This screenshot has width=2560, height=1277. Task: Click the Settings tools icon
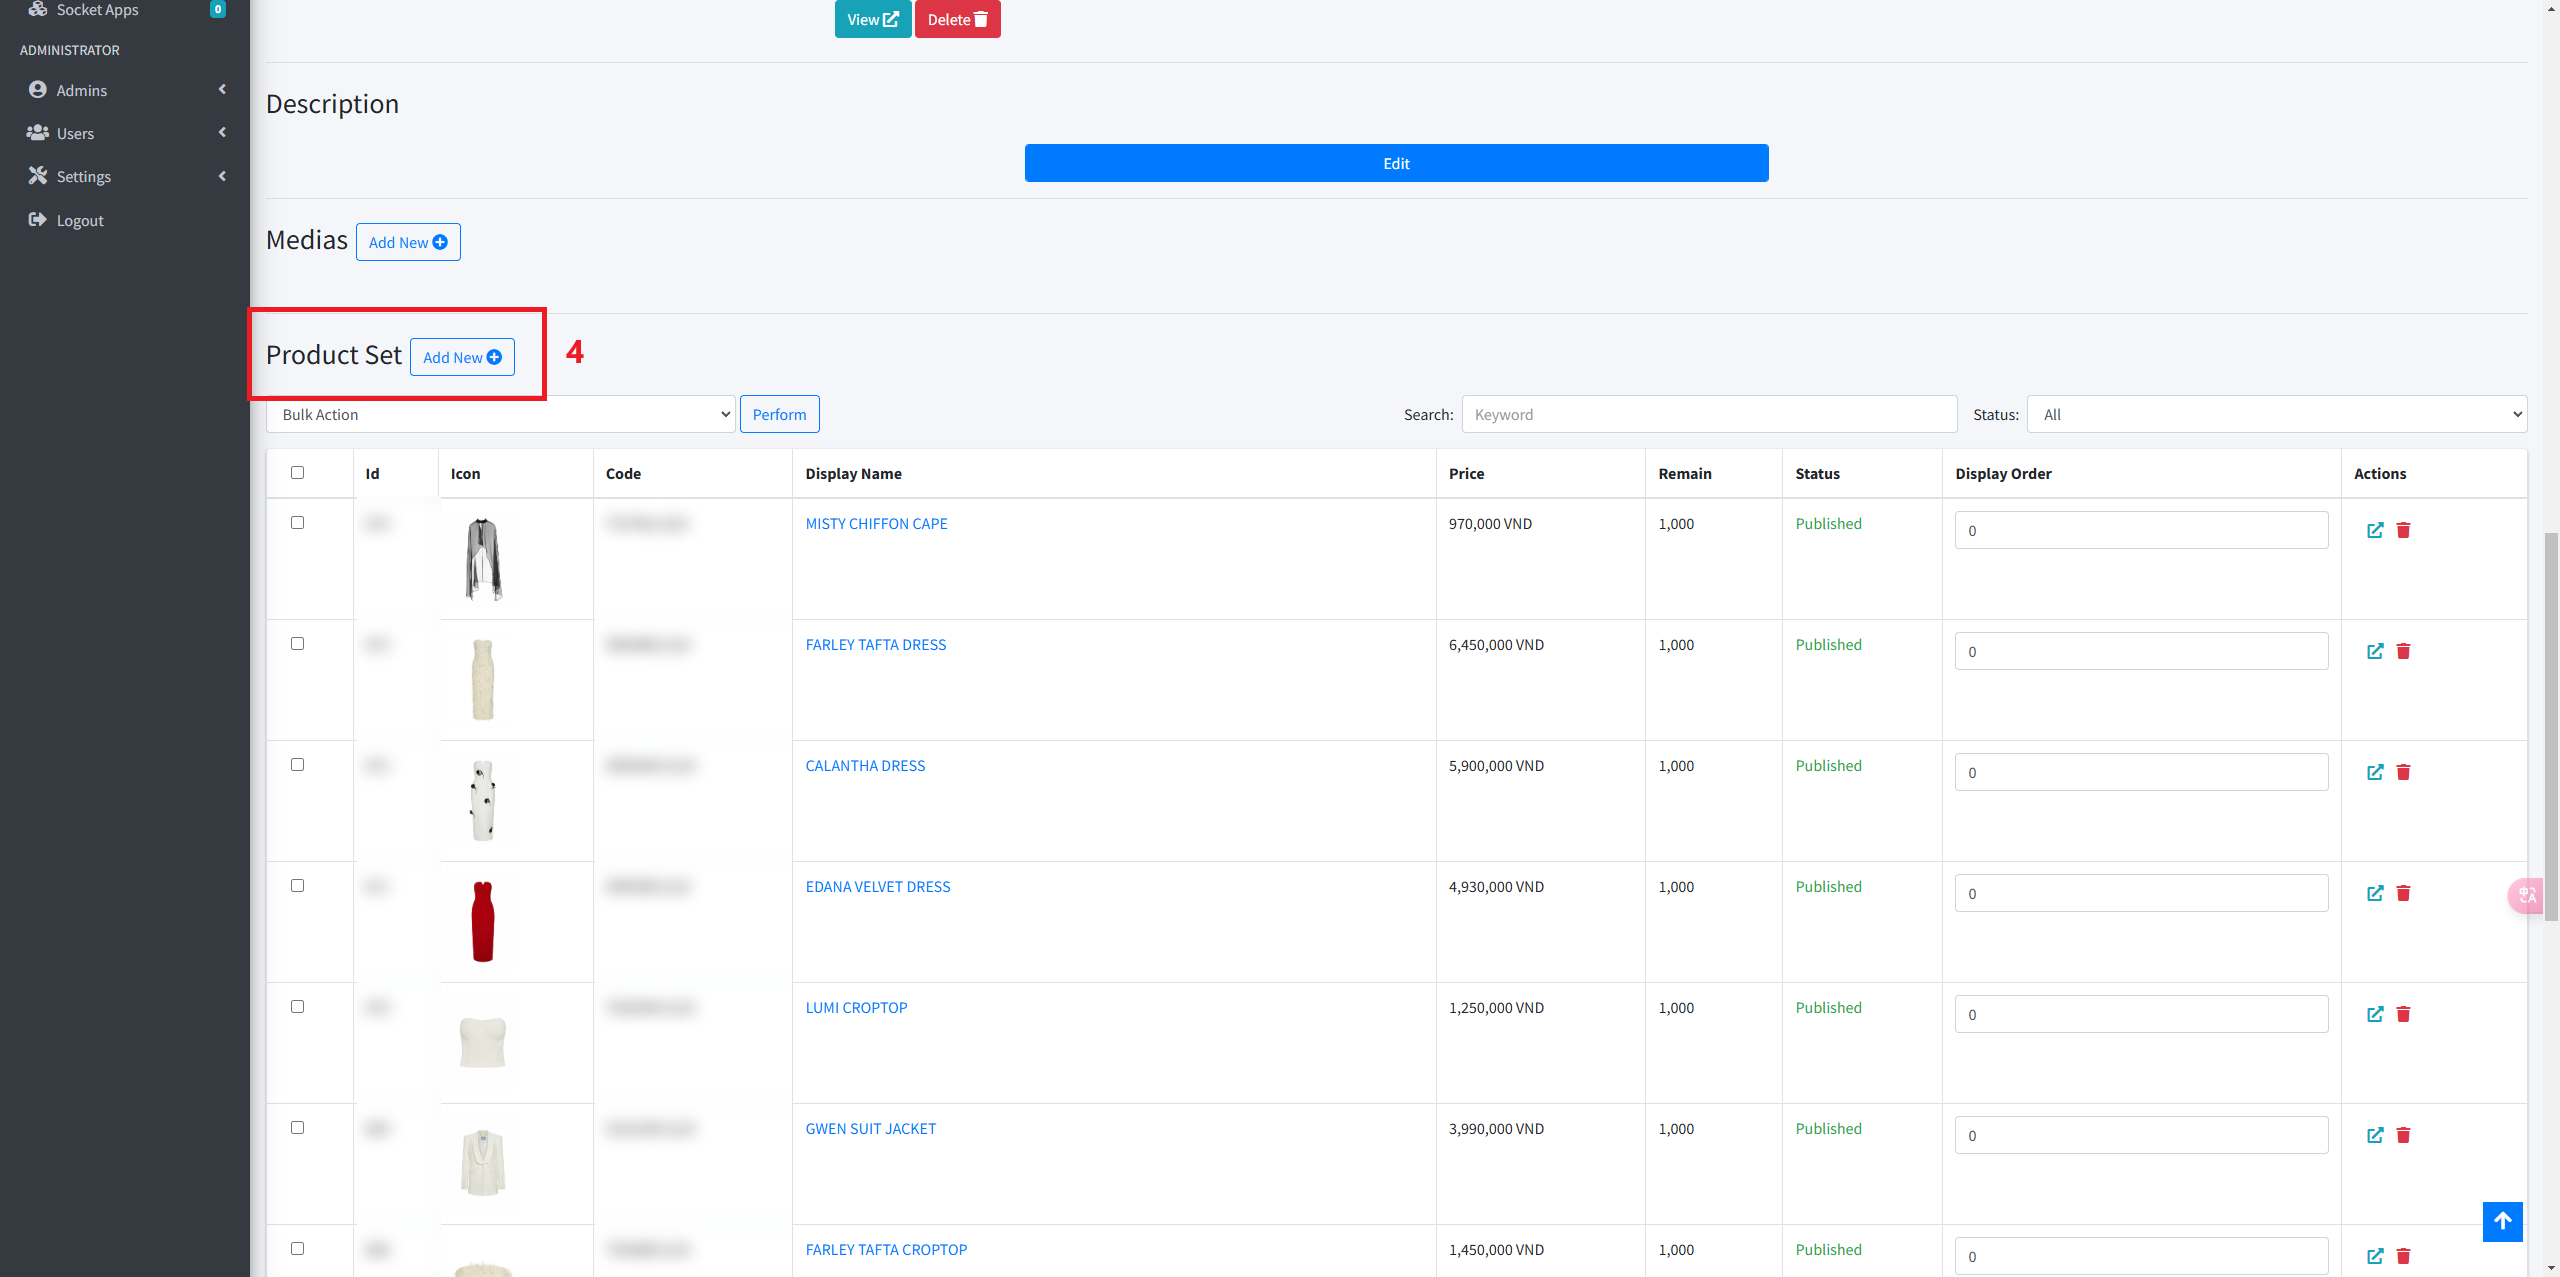pyautogui.click(x=38, y=176)
